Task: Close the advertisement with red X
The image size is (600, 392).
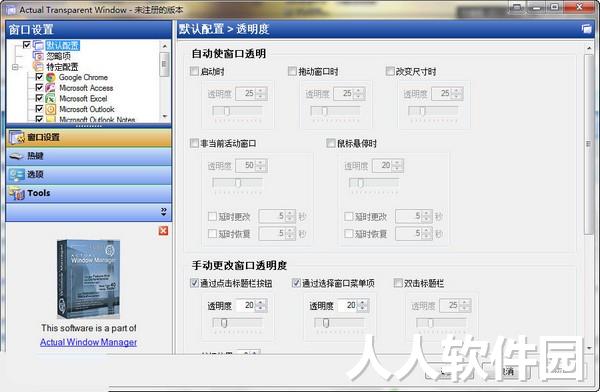Action: pyautogui.click(x=163, y=230)
